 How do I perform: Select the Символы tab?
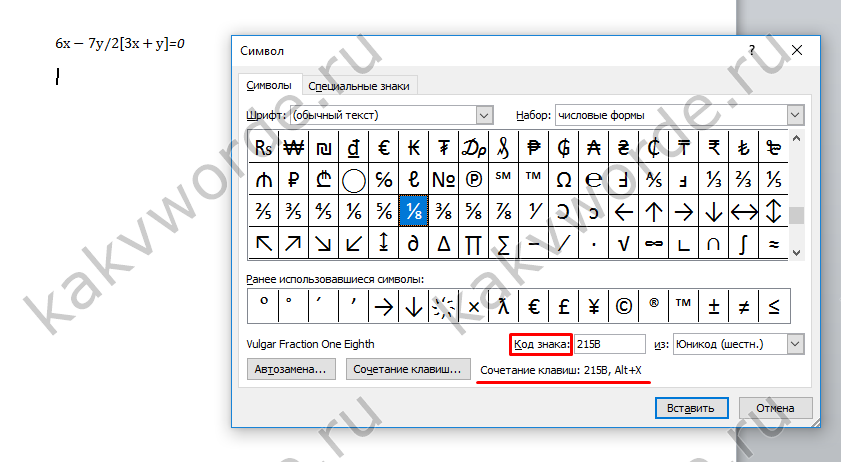coord(268,86)
